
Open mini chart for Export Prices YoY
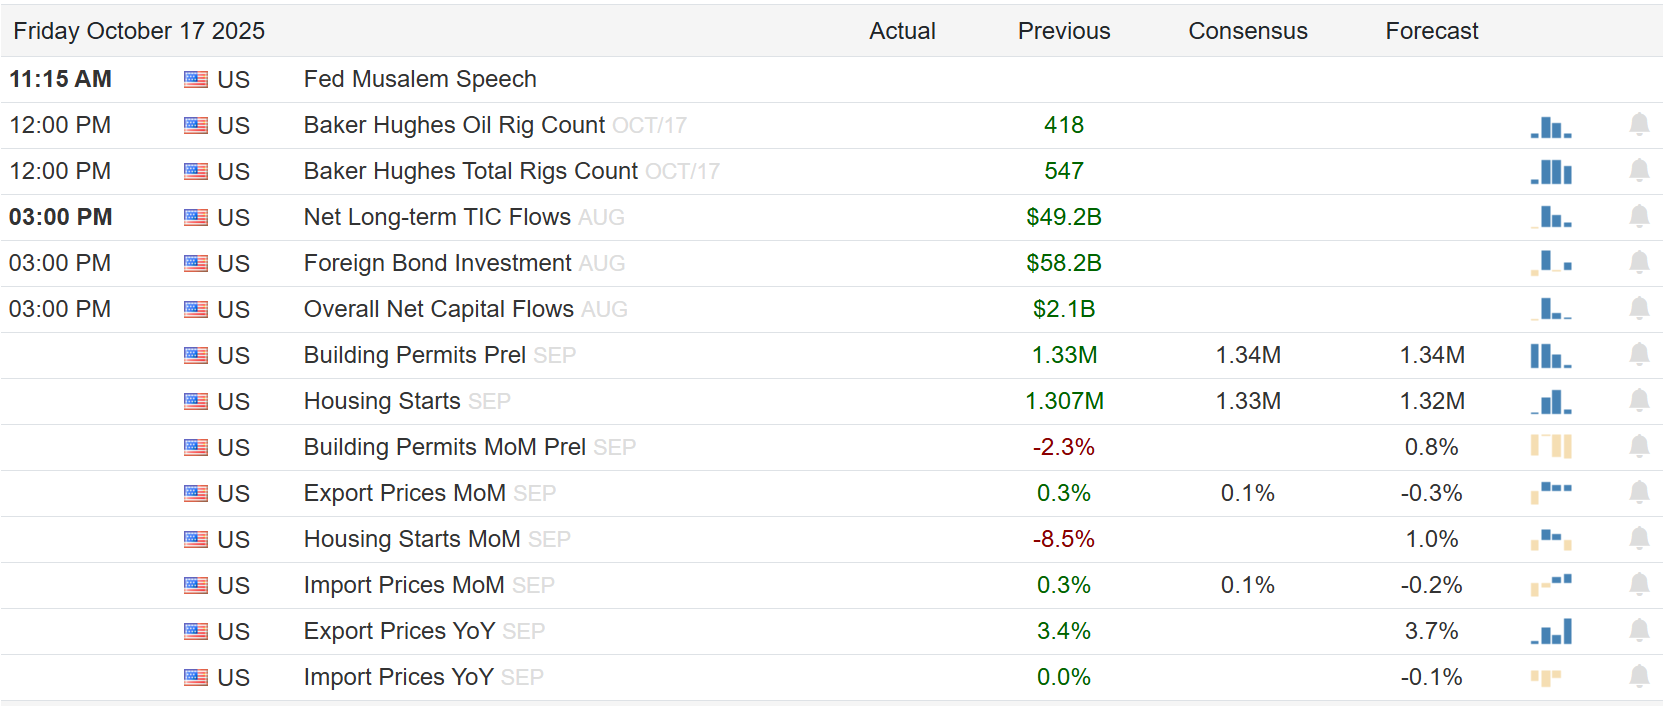(1550, 632)
